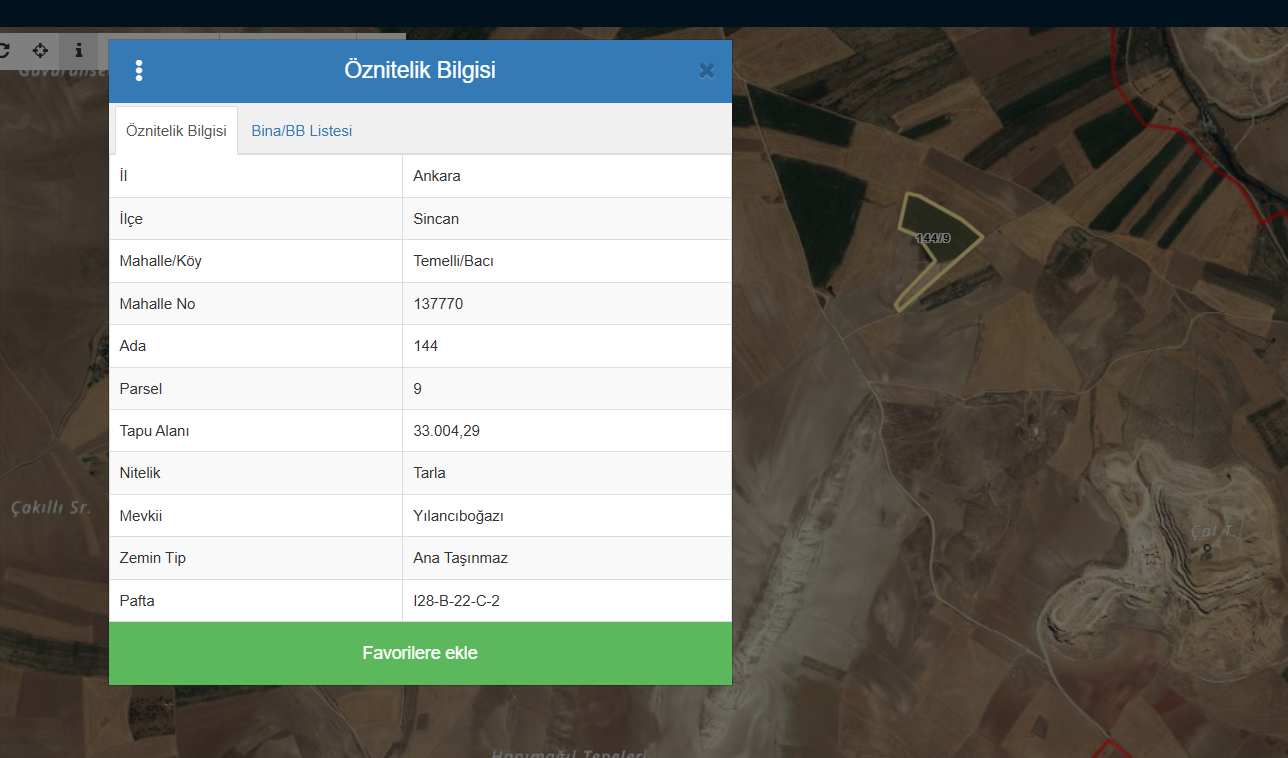Open the three-dot menu in dialog header

point(139,70)
